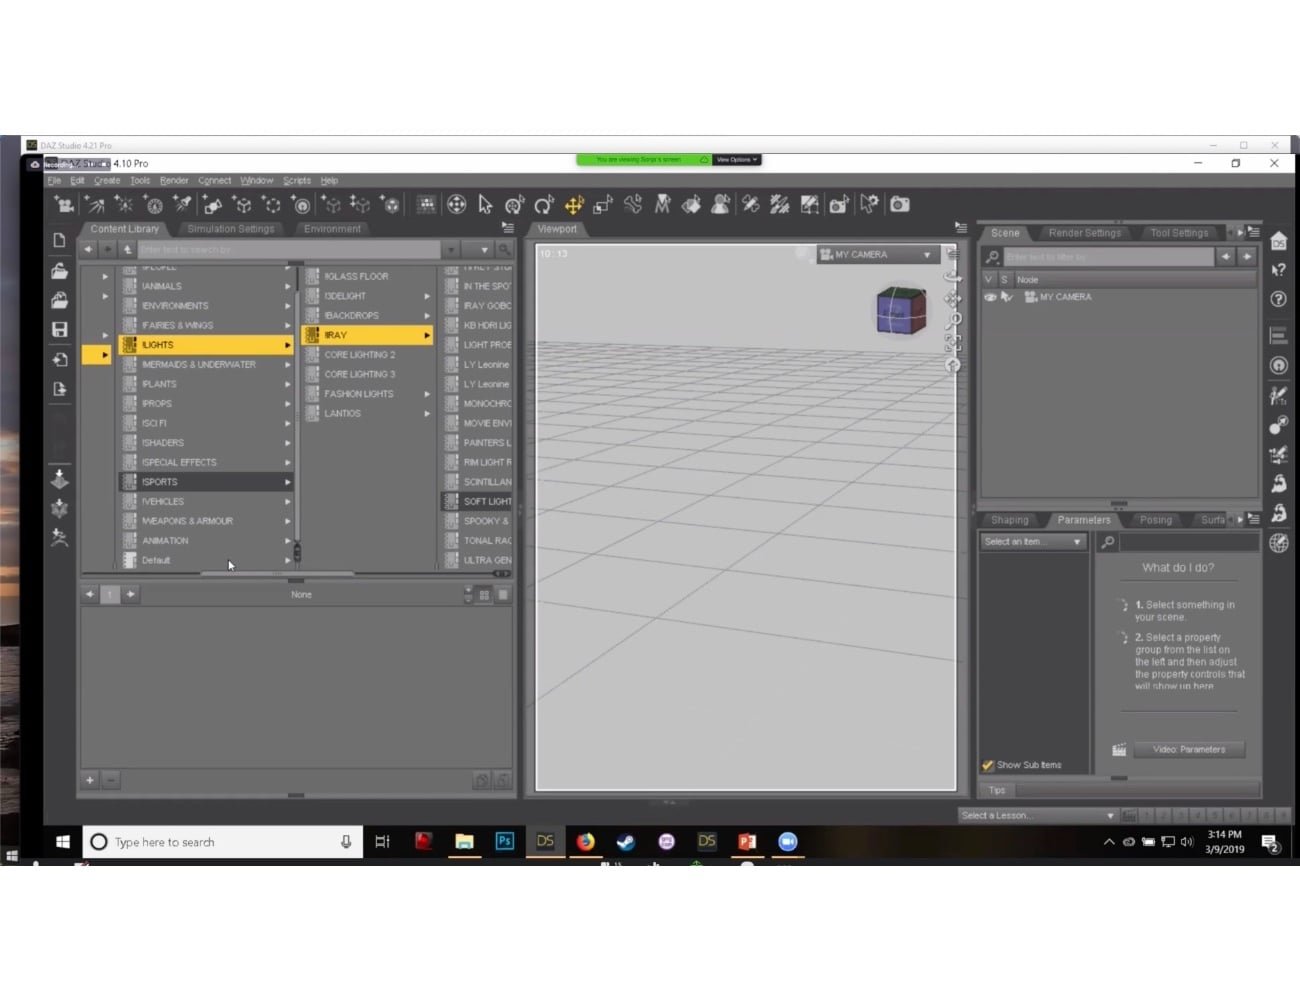
Task: Toggle selectability arrow for MY CAMERA node
Action: [1007, 297]
